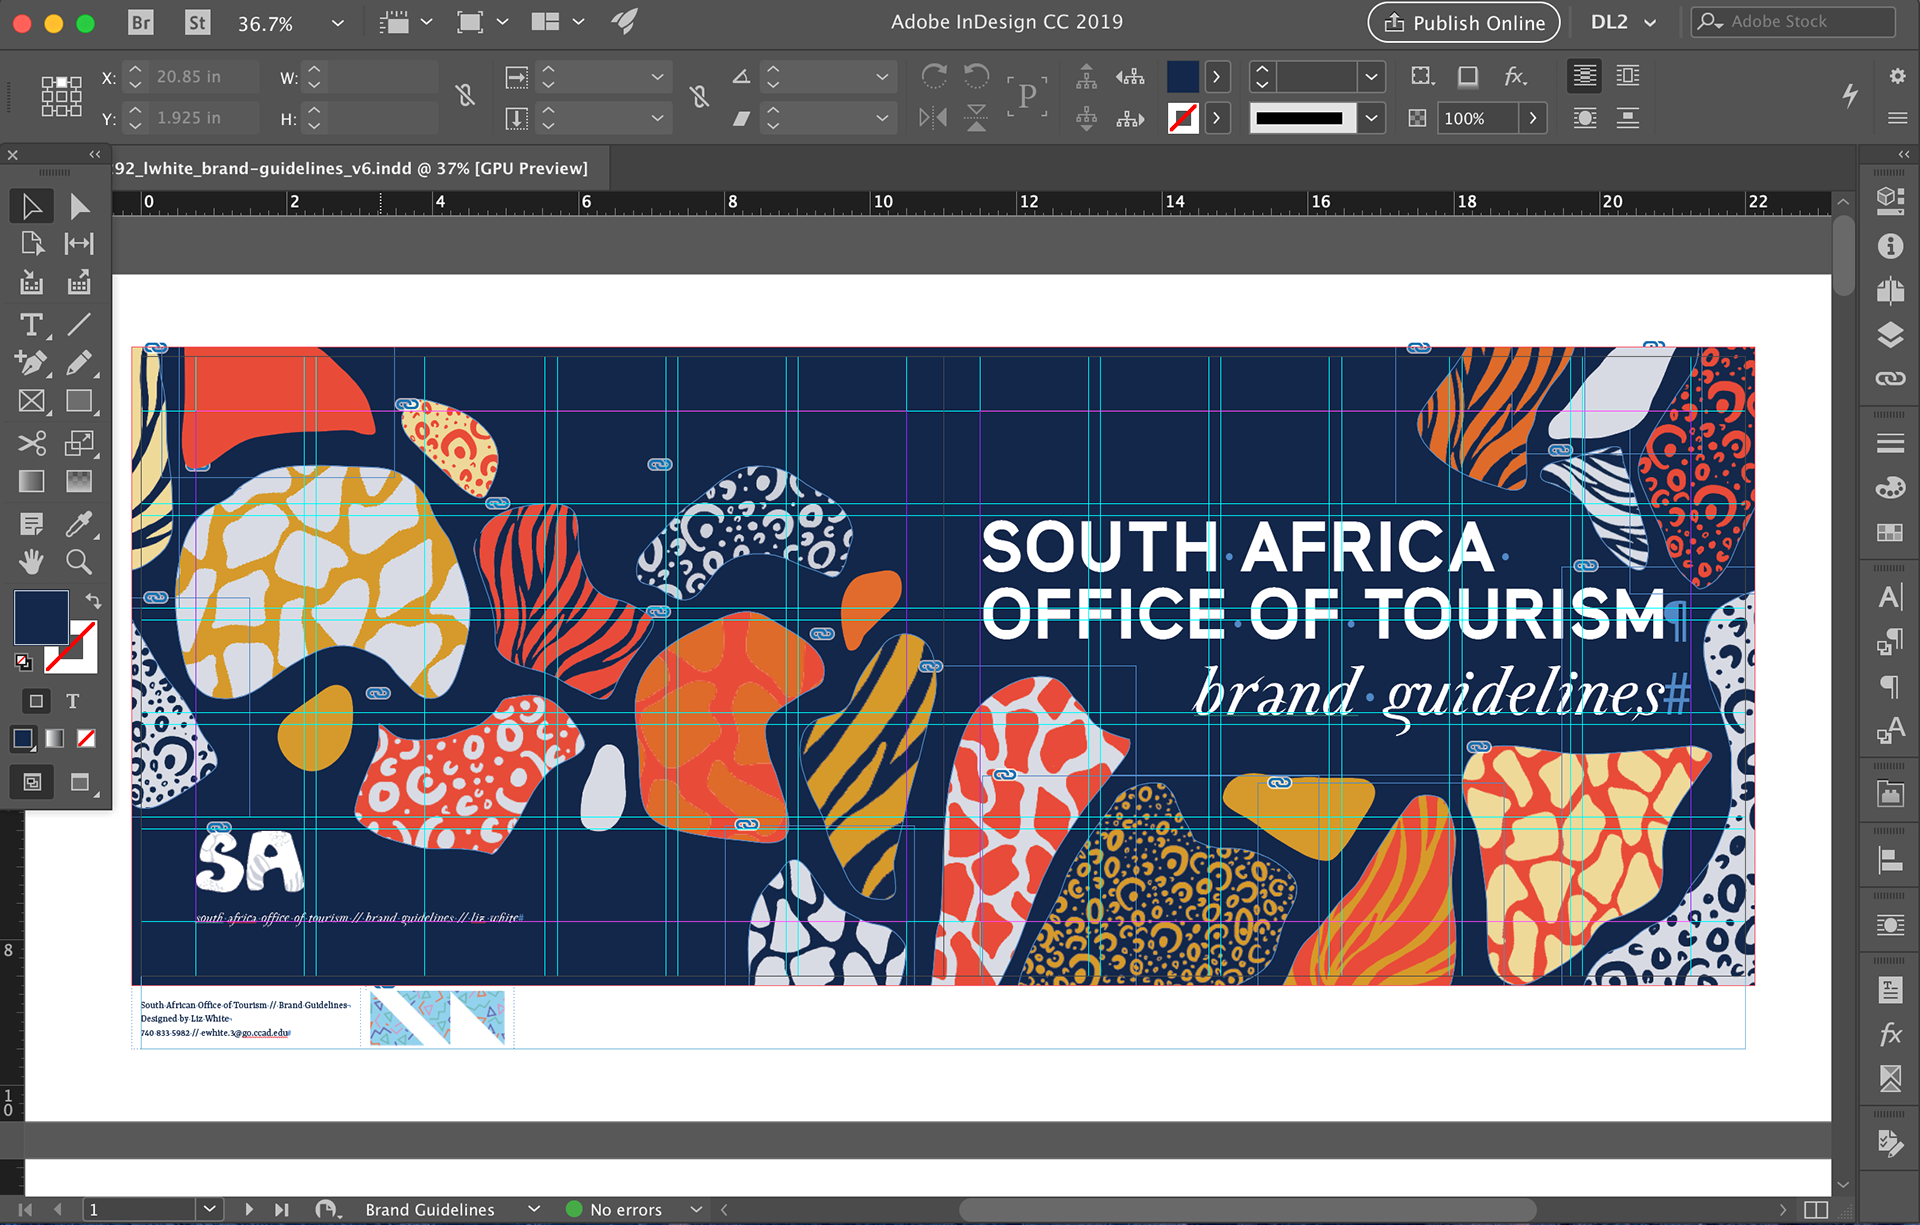Set formatting affects container
The image size is (1920, 1225).
36,701
